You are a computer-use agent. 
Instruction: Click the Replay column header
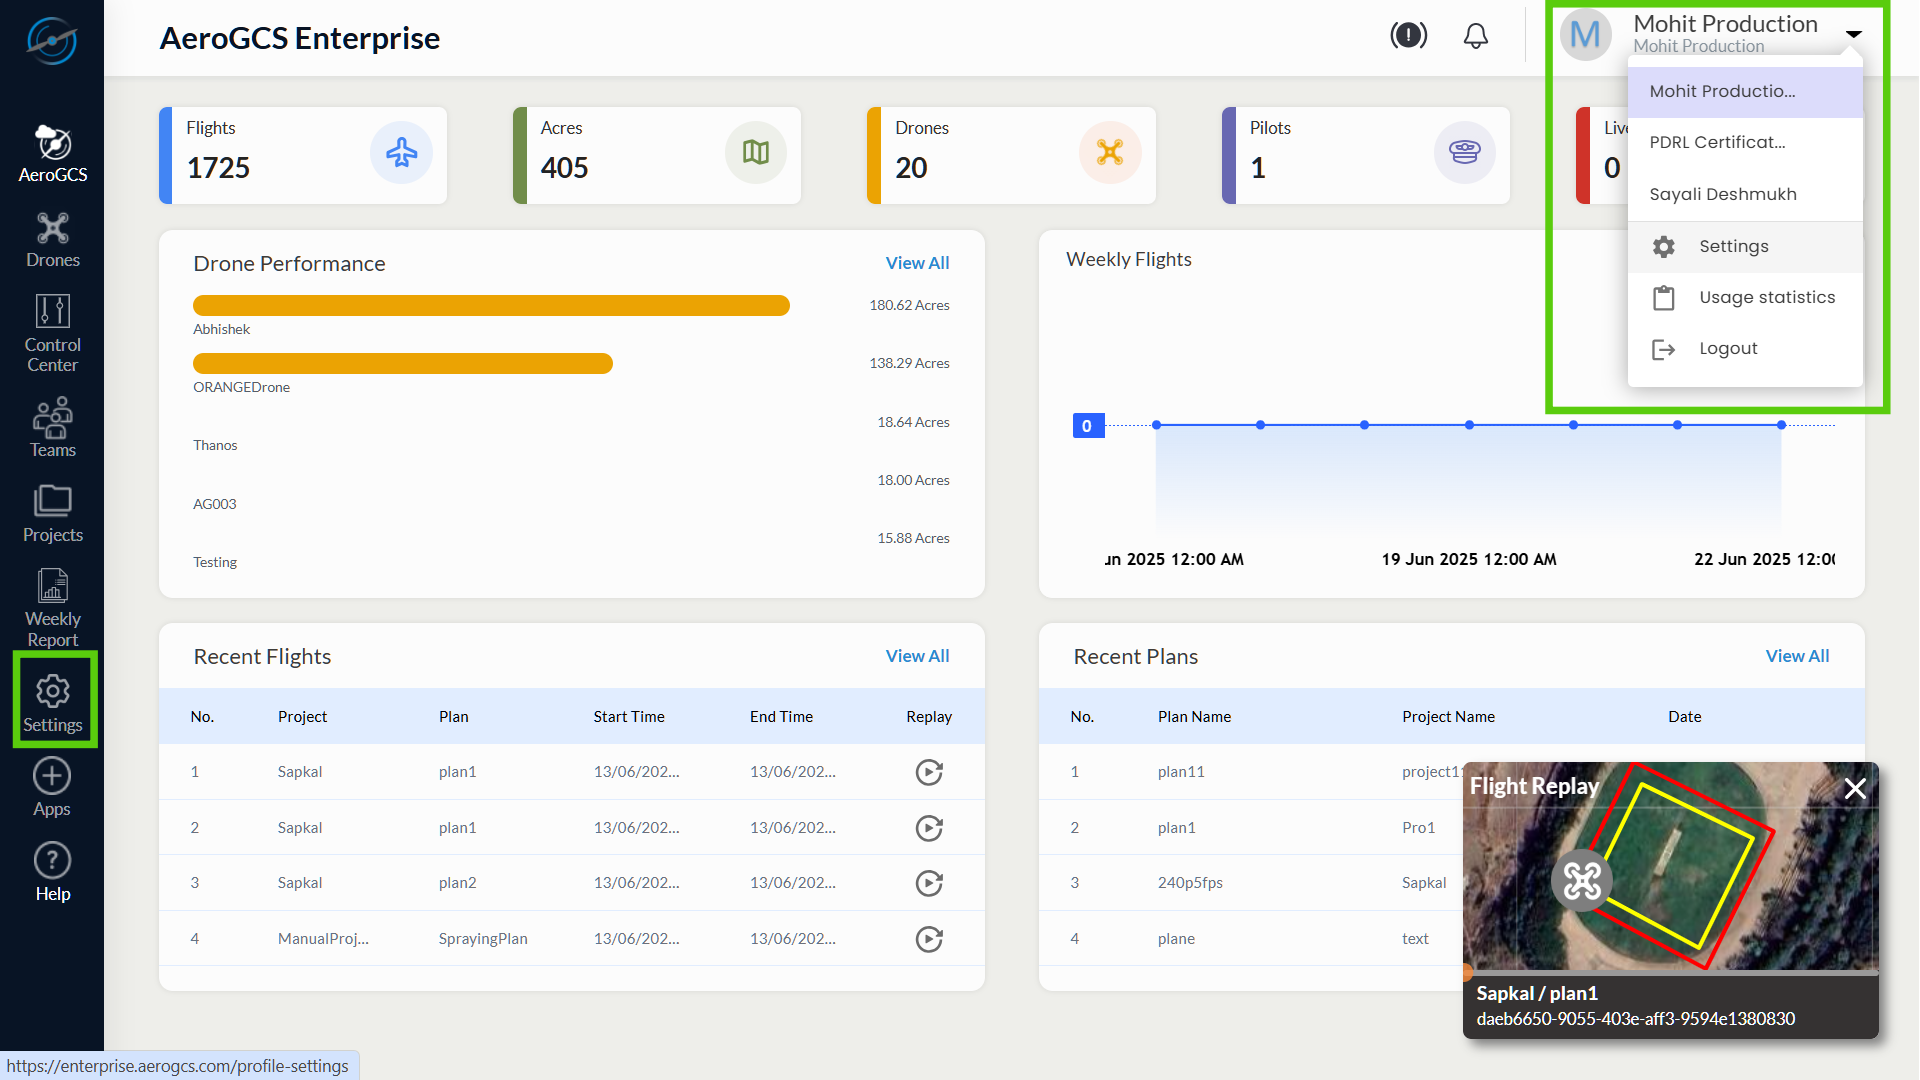click(929, 717)
